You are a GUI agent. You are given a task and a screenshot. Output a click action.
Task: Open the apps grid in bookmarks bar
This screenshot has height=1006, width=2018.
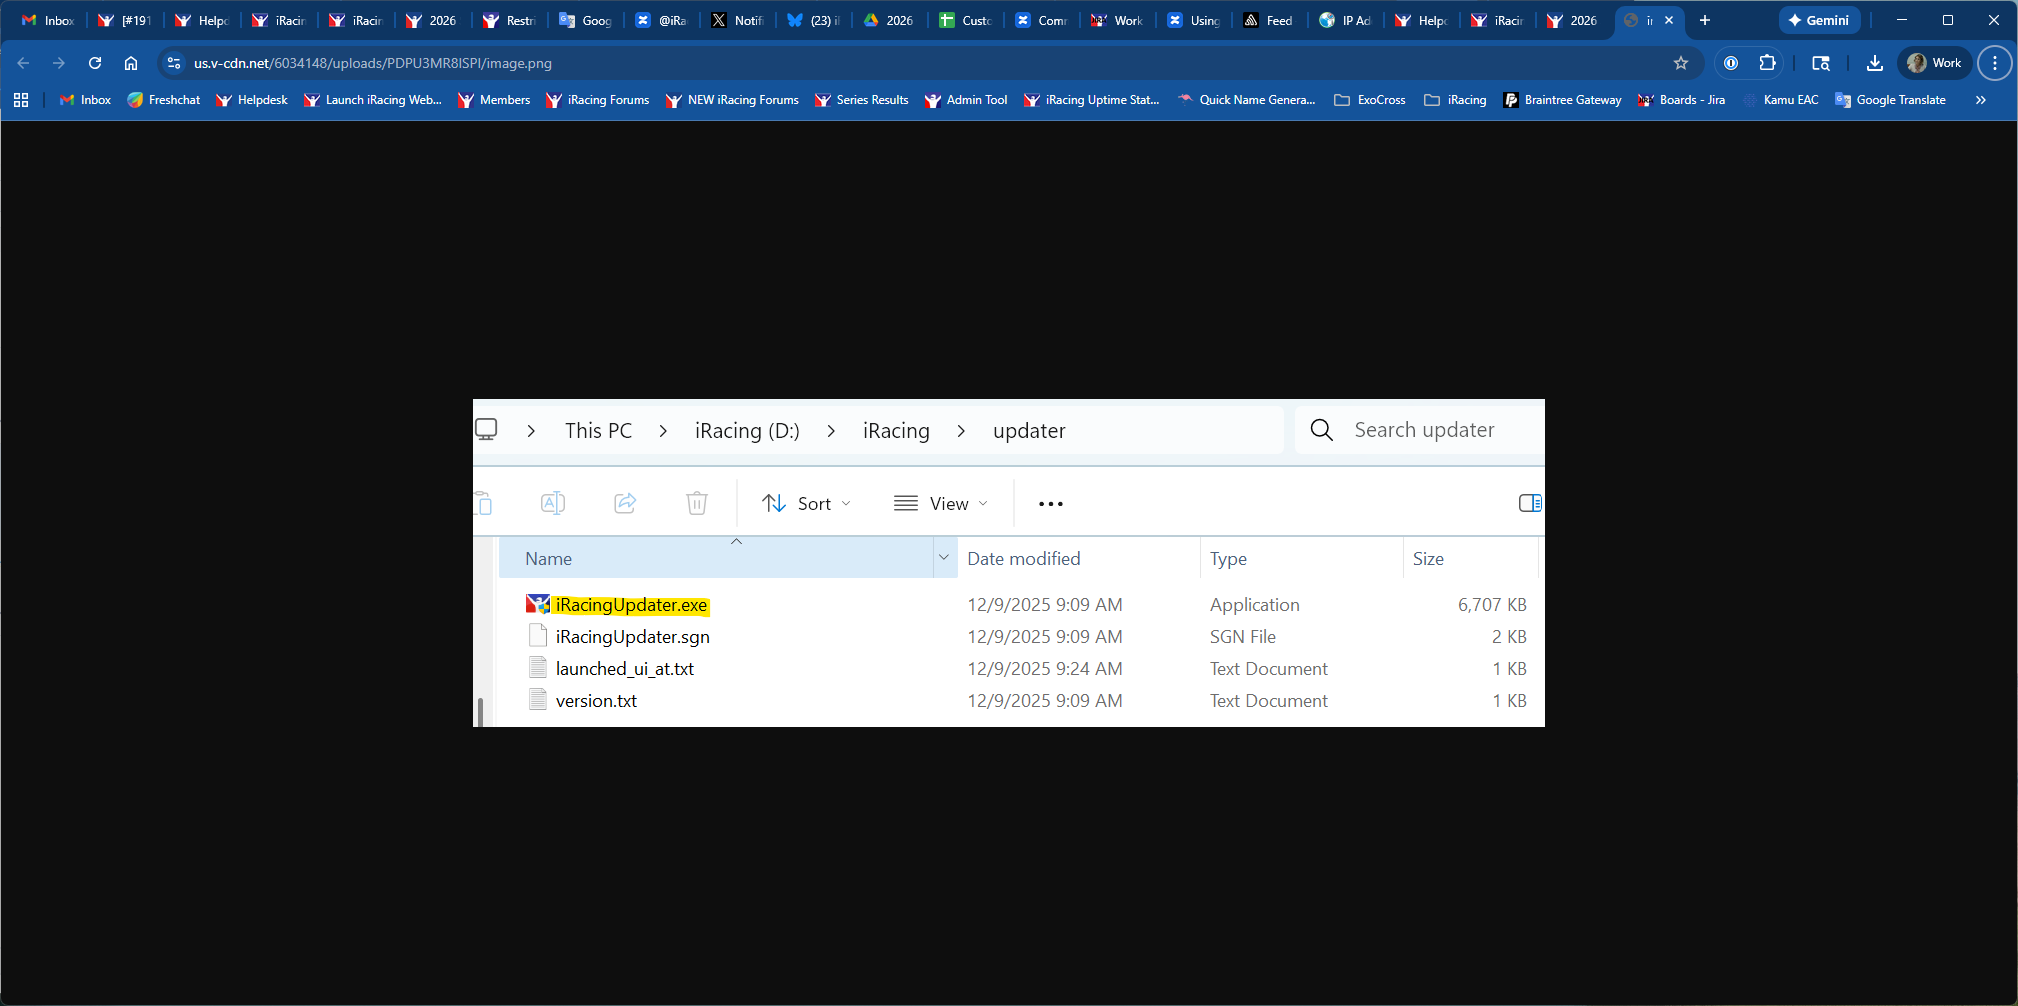pyautogui.click(x=21, y=100)
